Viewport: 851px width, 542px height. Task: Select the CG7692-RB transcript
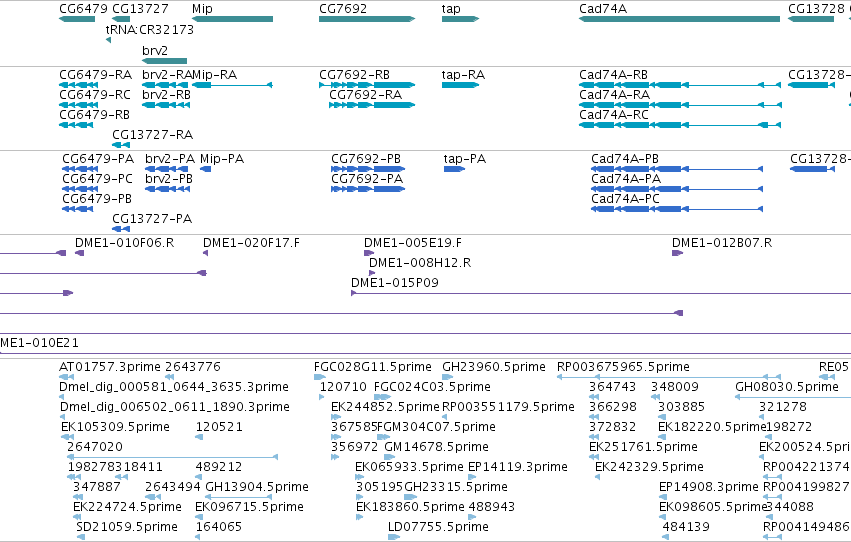(x=367, y=85)
